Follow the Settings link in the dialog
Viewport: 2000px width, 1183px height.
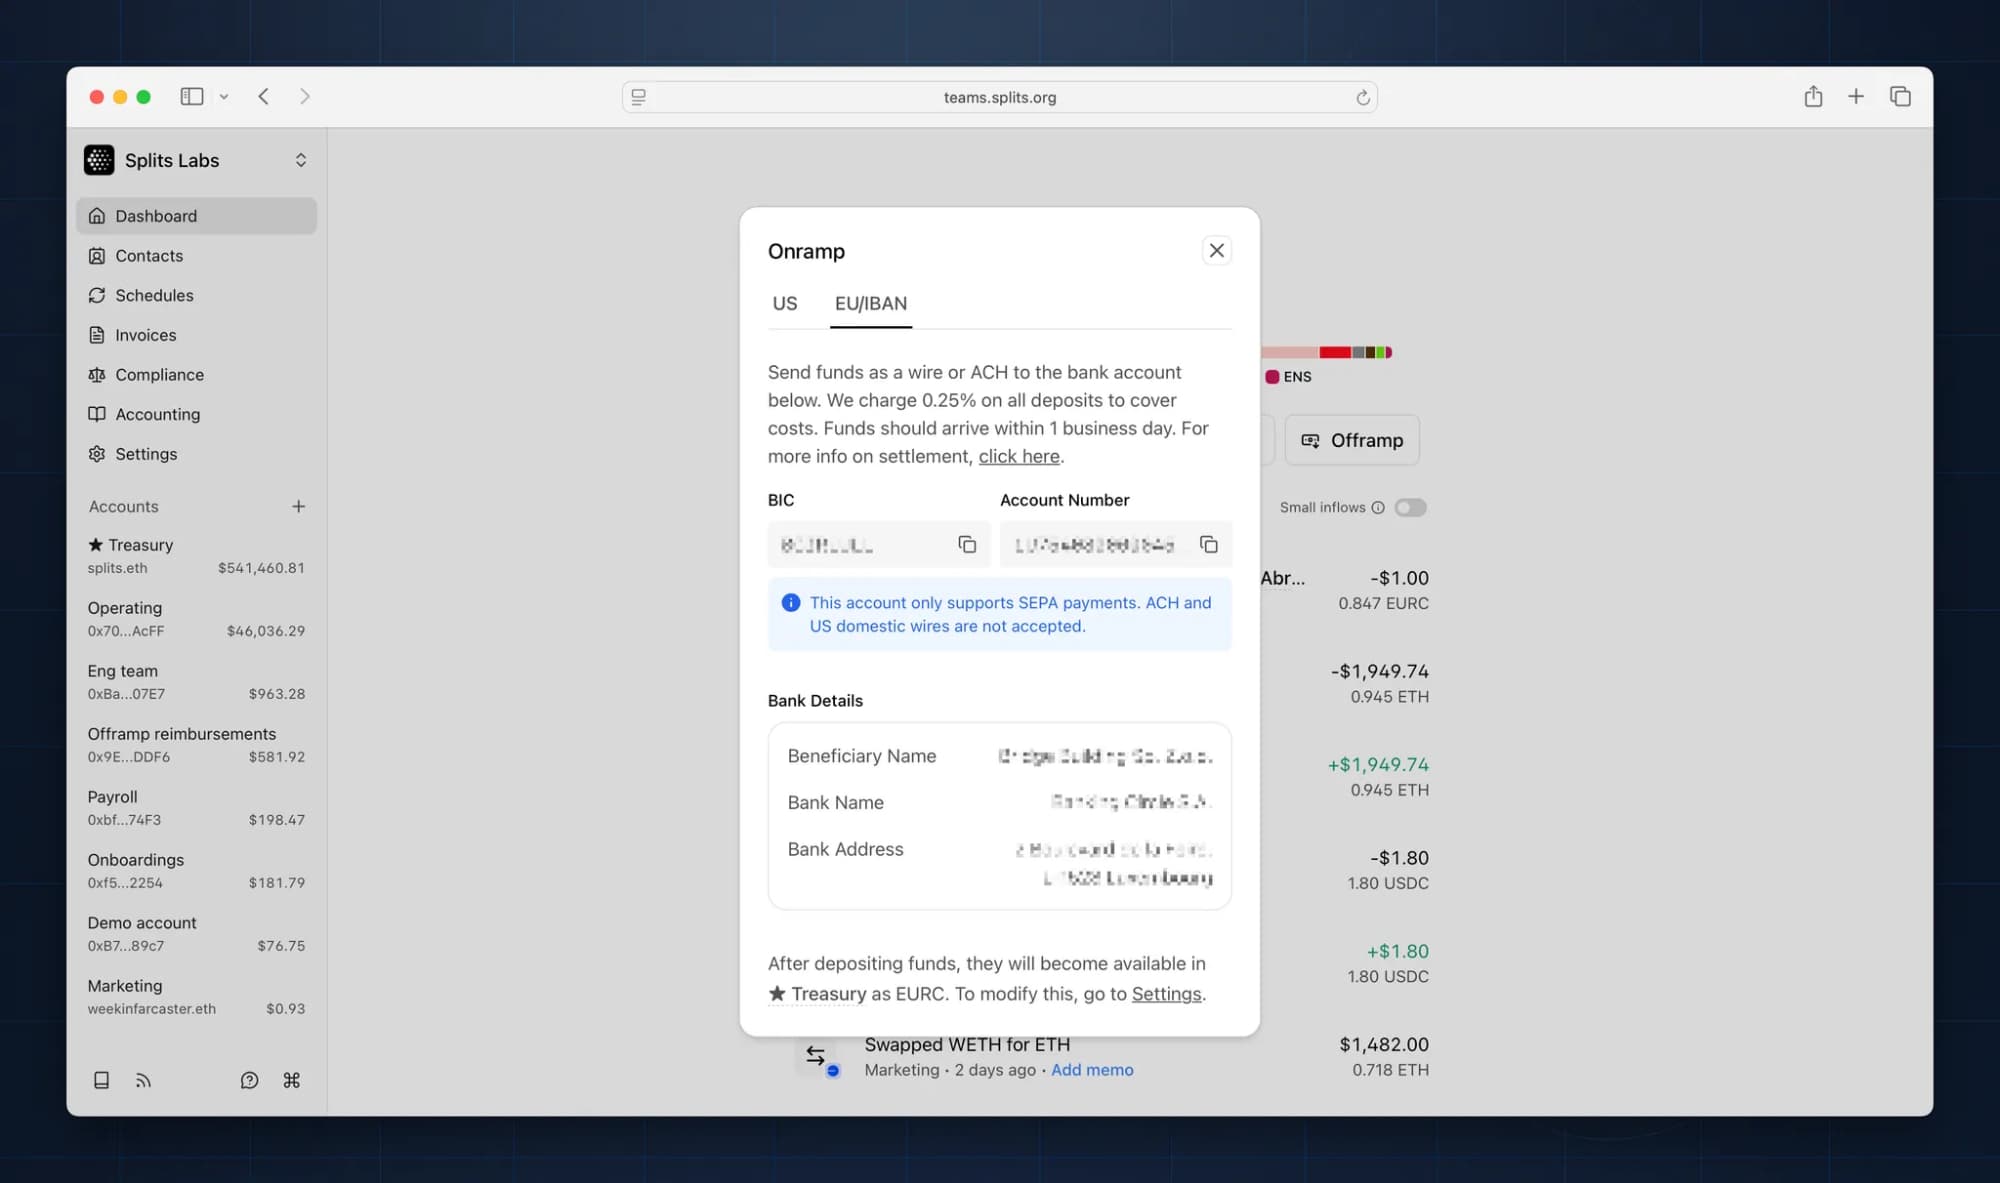tap(1166, 994)
